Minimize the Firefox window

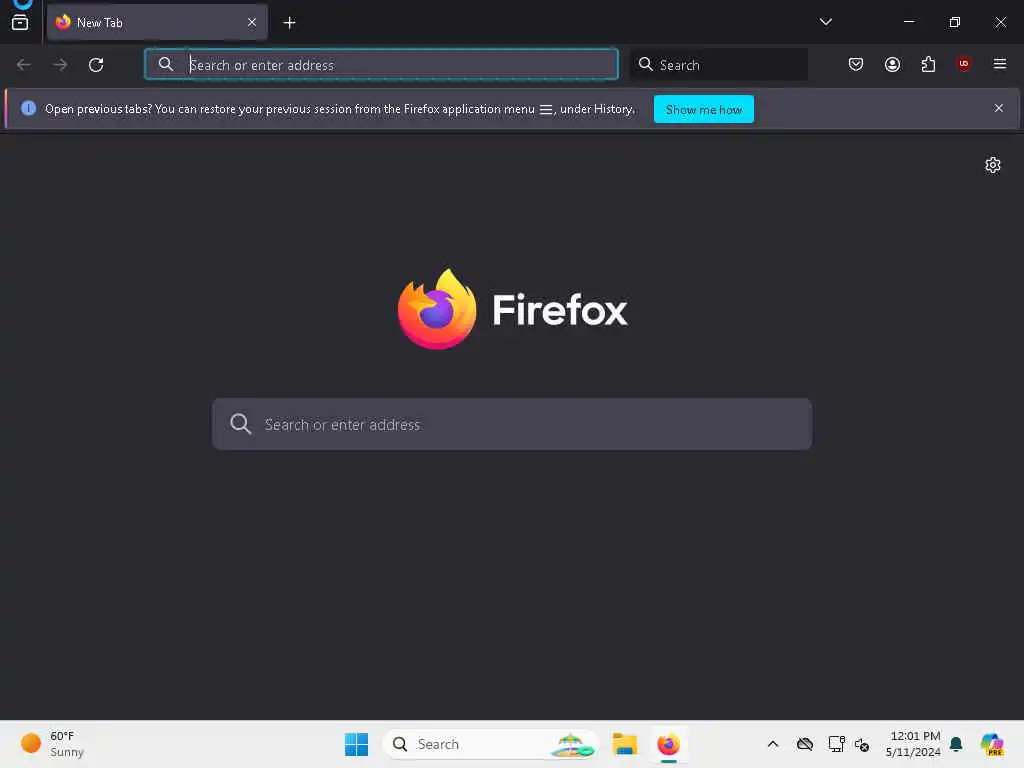(x=909, y=22)
